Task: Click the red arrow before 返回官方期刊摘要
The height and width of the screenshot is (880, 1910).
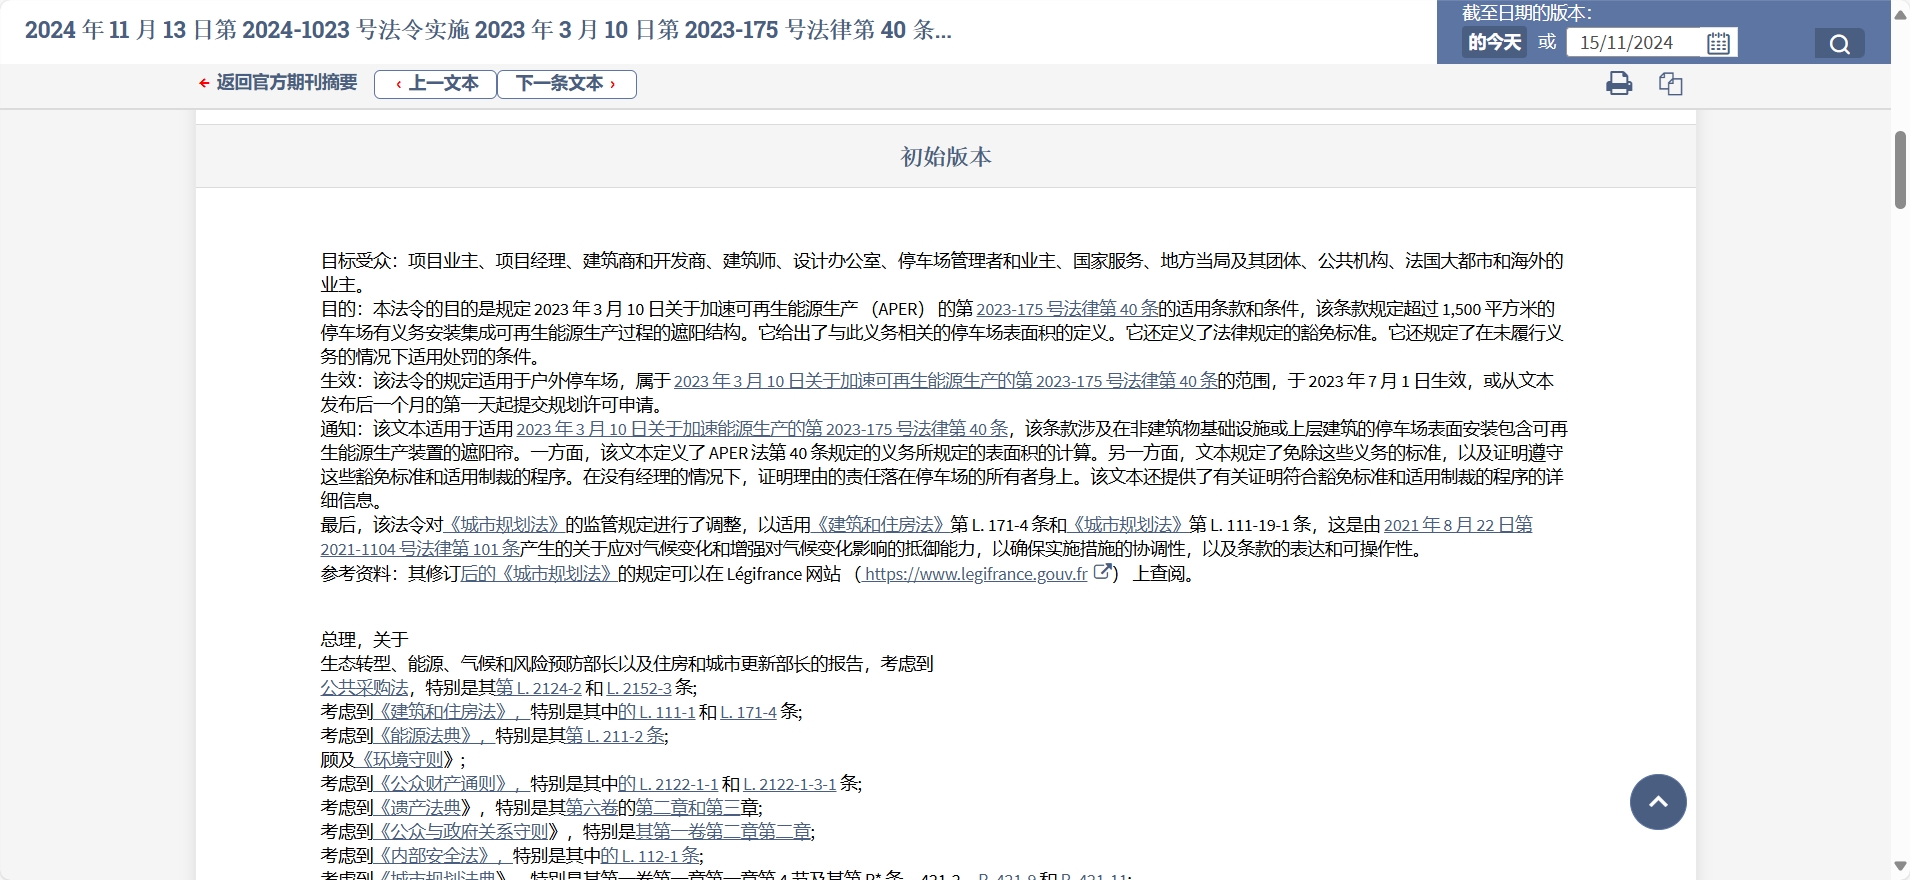Action: pos(204,83)
